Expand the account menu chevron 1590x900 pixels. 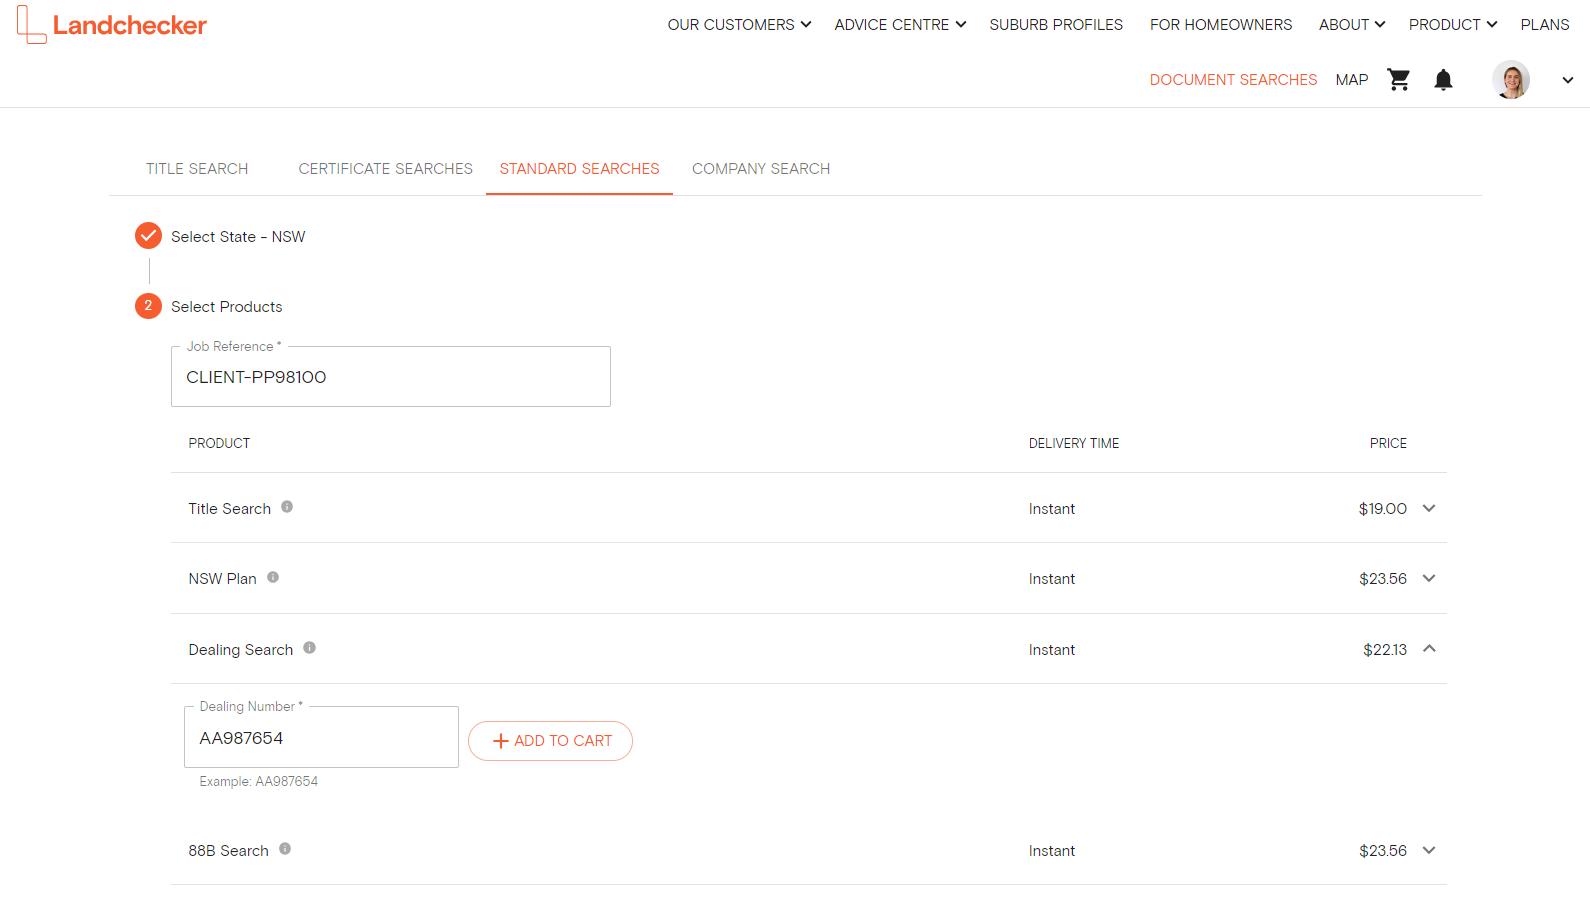[1567, 80]
